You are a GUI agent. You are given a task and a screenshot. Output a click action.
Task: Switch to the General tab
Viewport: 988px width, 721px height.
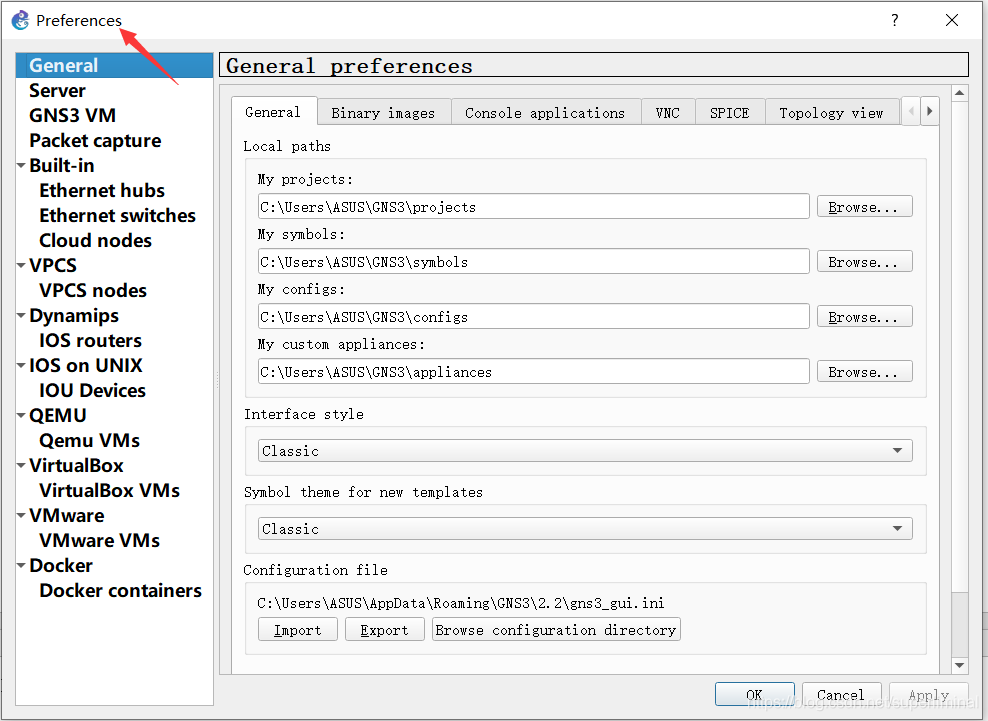[x=273, y=112]
